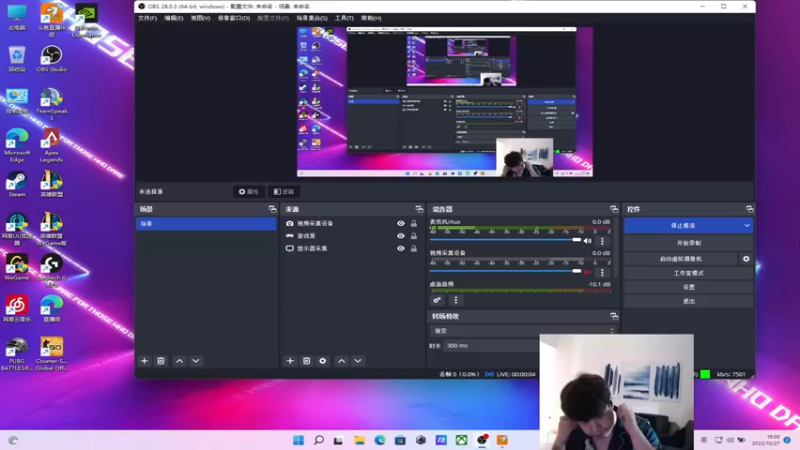Open the Docks menu

point(234,18)
